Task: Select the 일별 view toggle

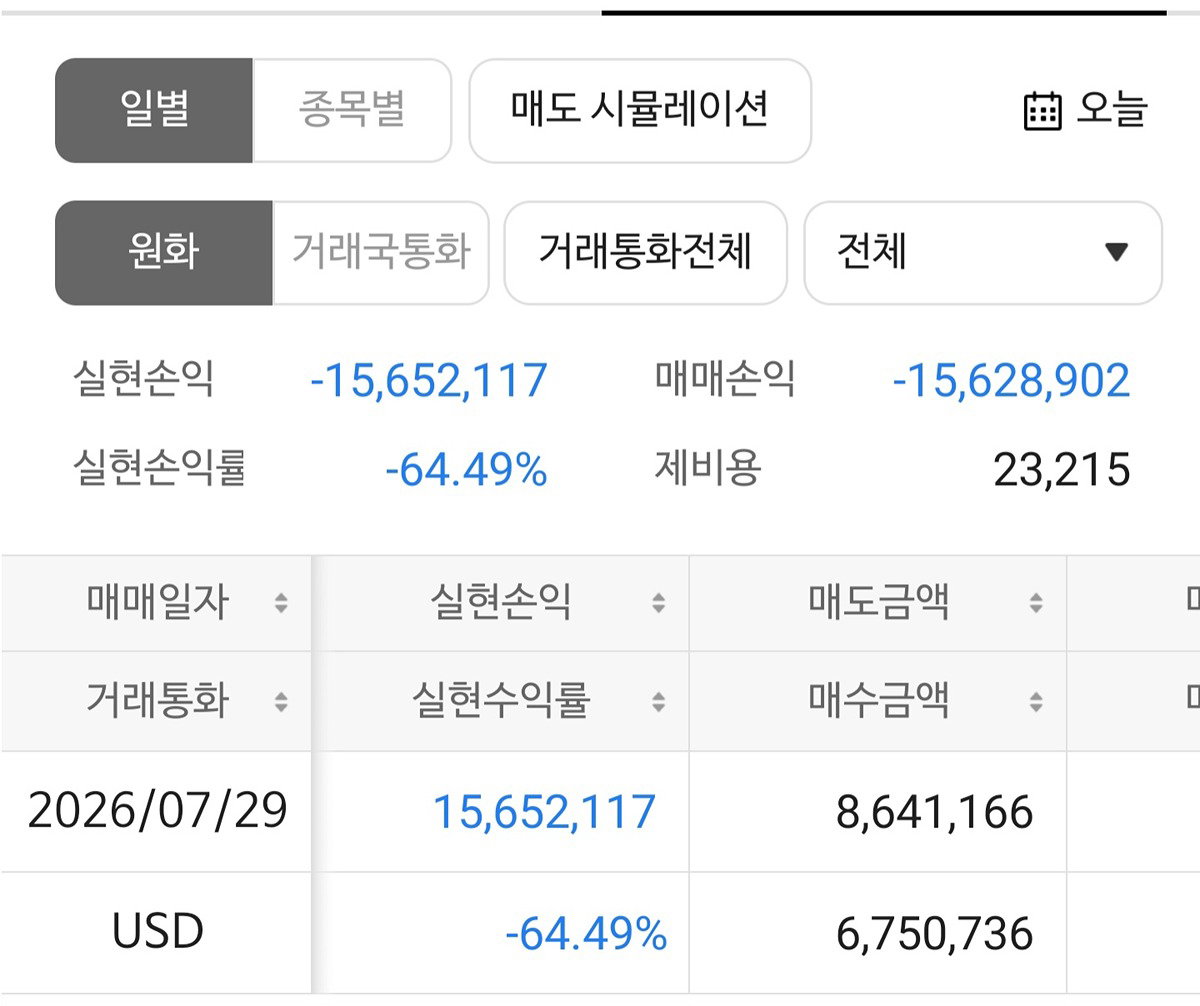Action: (154, 110)
